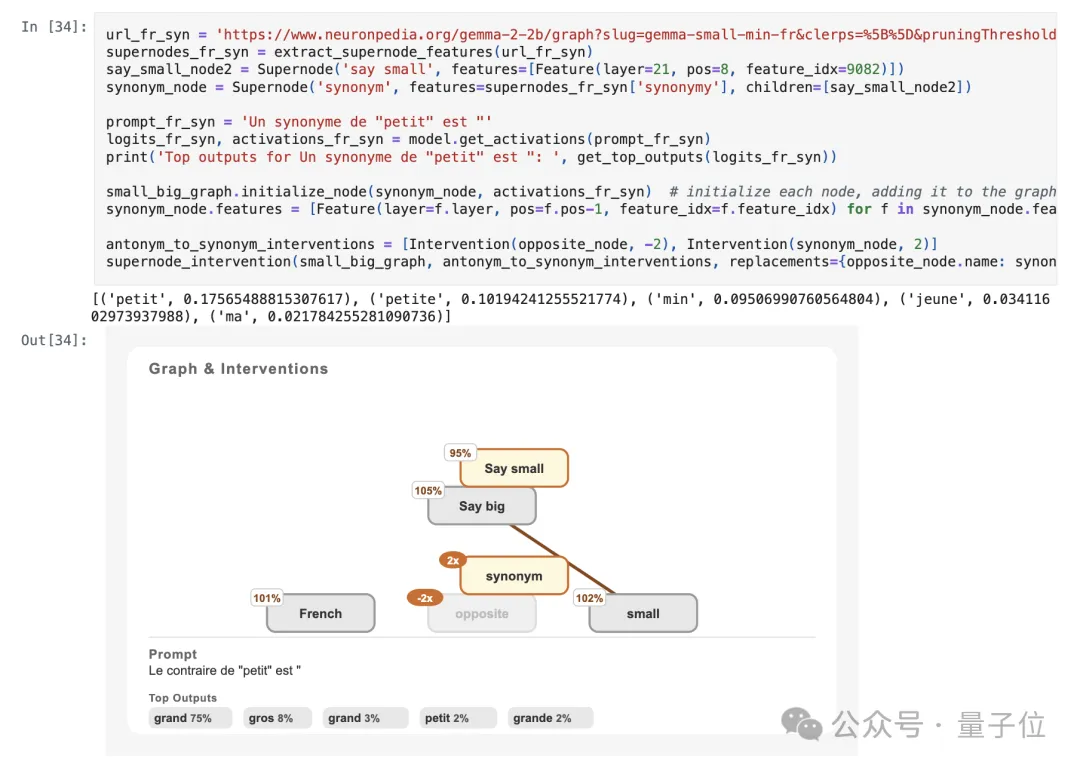Click the 105% badge on Say big

(428, 491)
